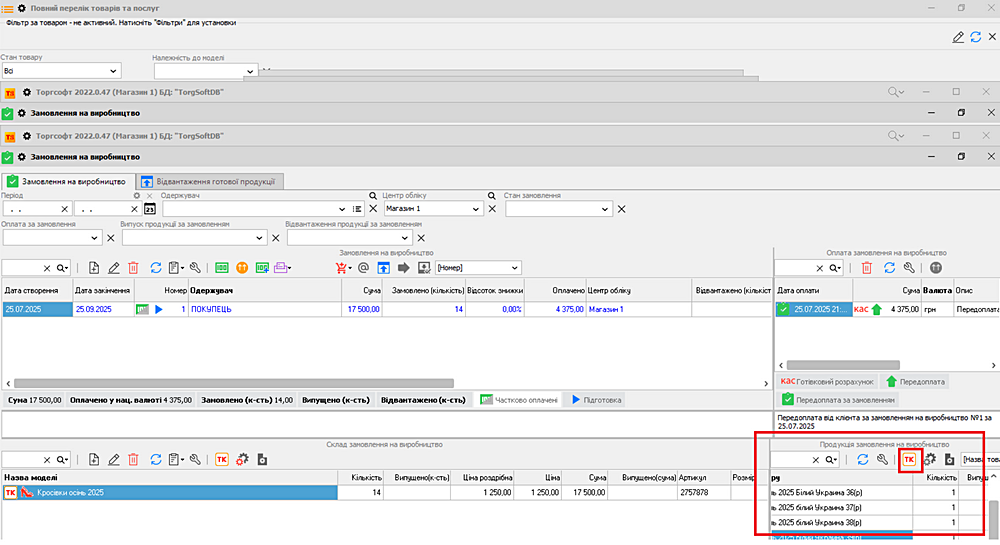
Task: Open the 'Стан товару' dropdown set to Всі
Action: [x=112, y=71]
